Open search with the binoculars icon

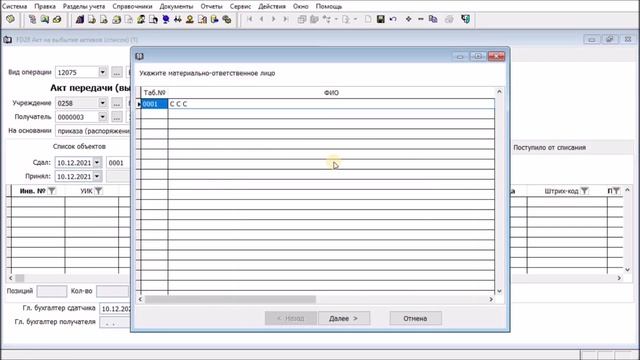[178, 19]
